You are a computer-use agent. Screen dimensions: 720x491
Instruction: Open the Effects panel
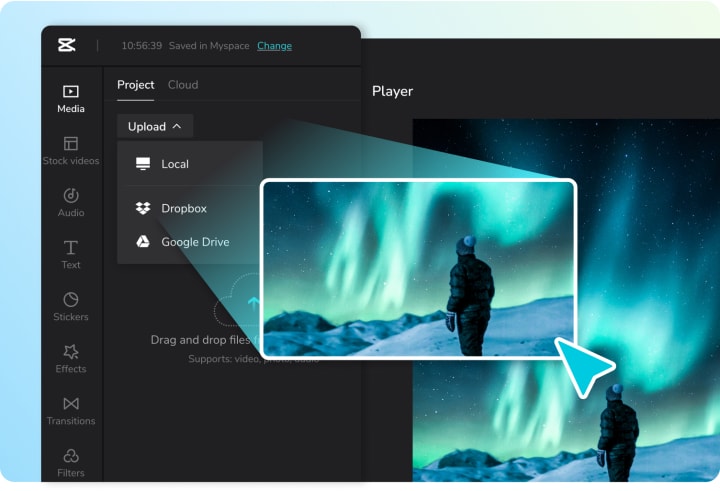coord(71,358)
